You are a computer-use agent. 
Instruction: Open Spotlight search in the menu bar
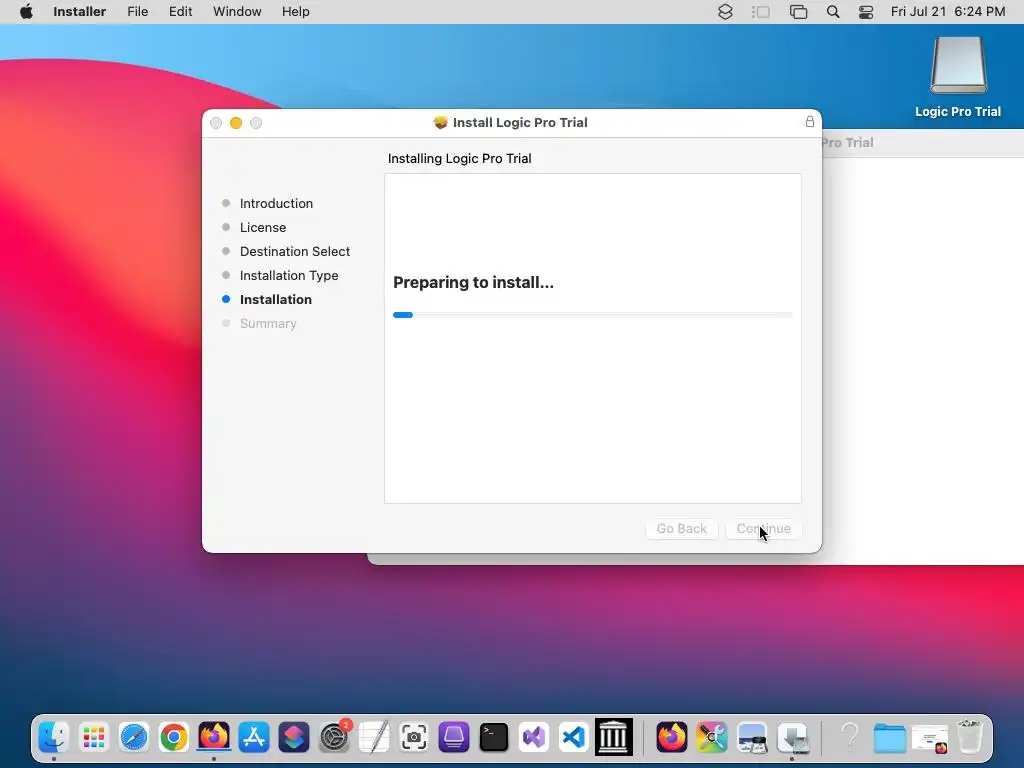click(x=833, y=12)
